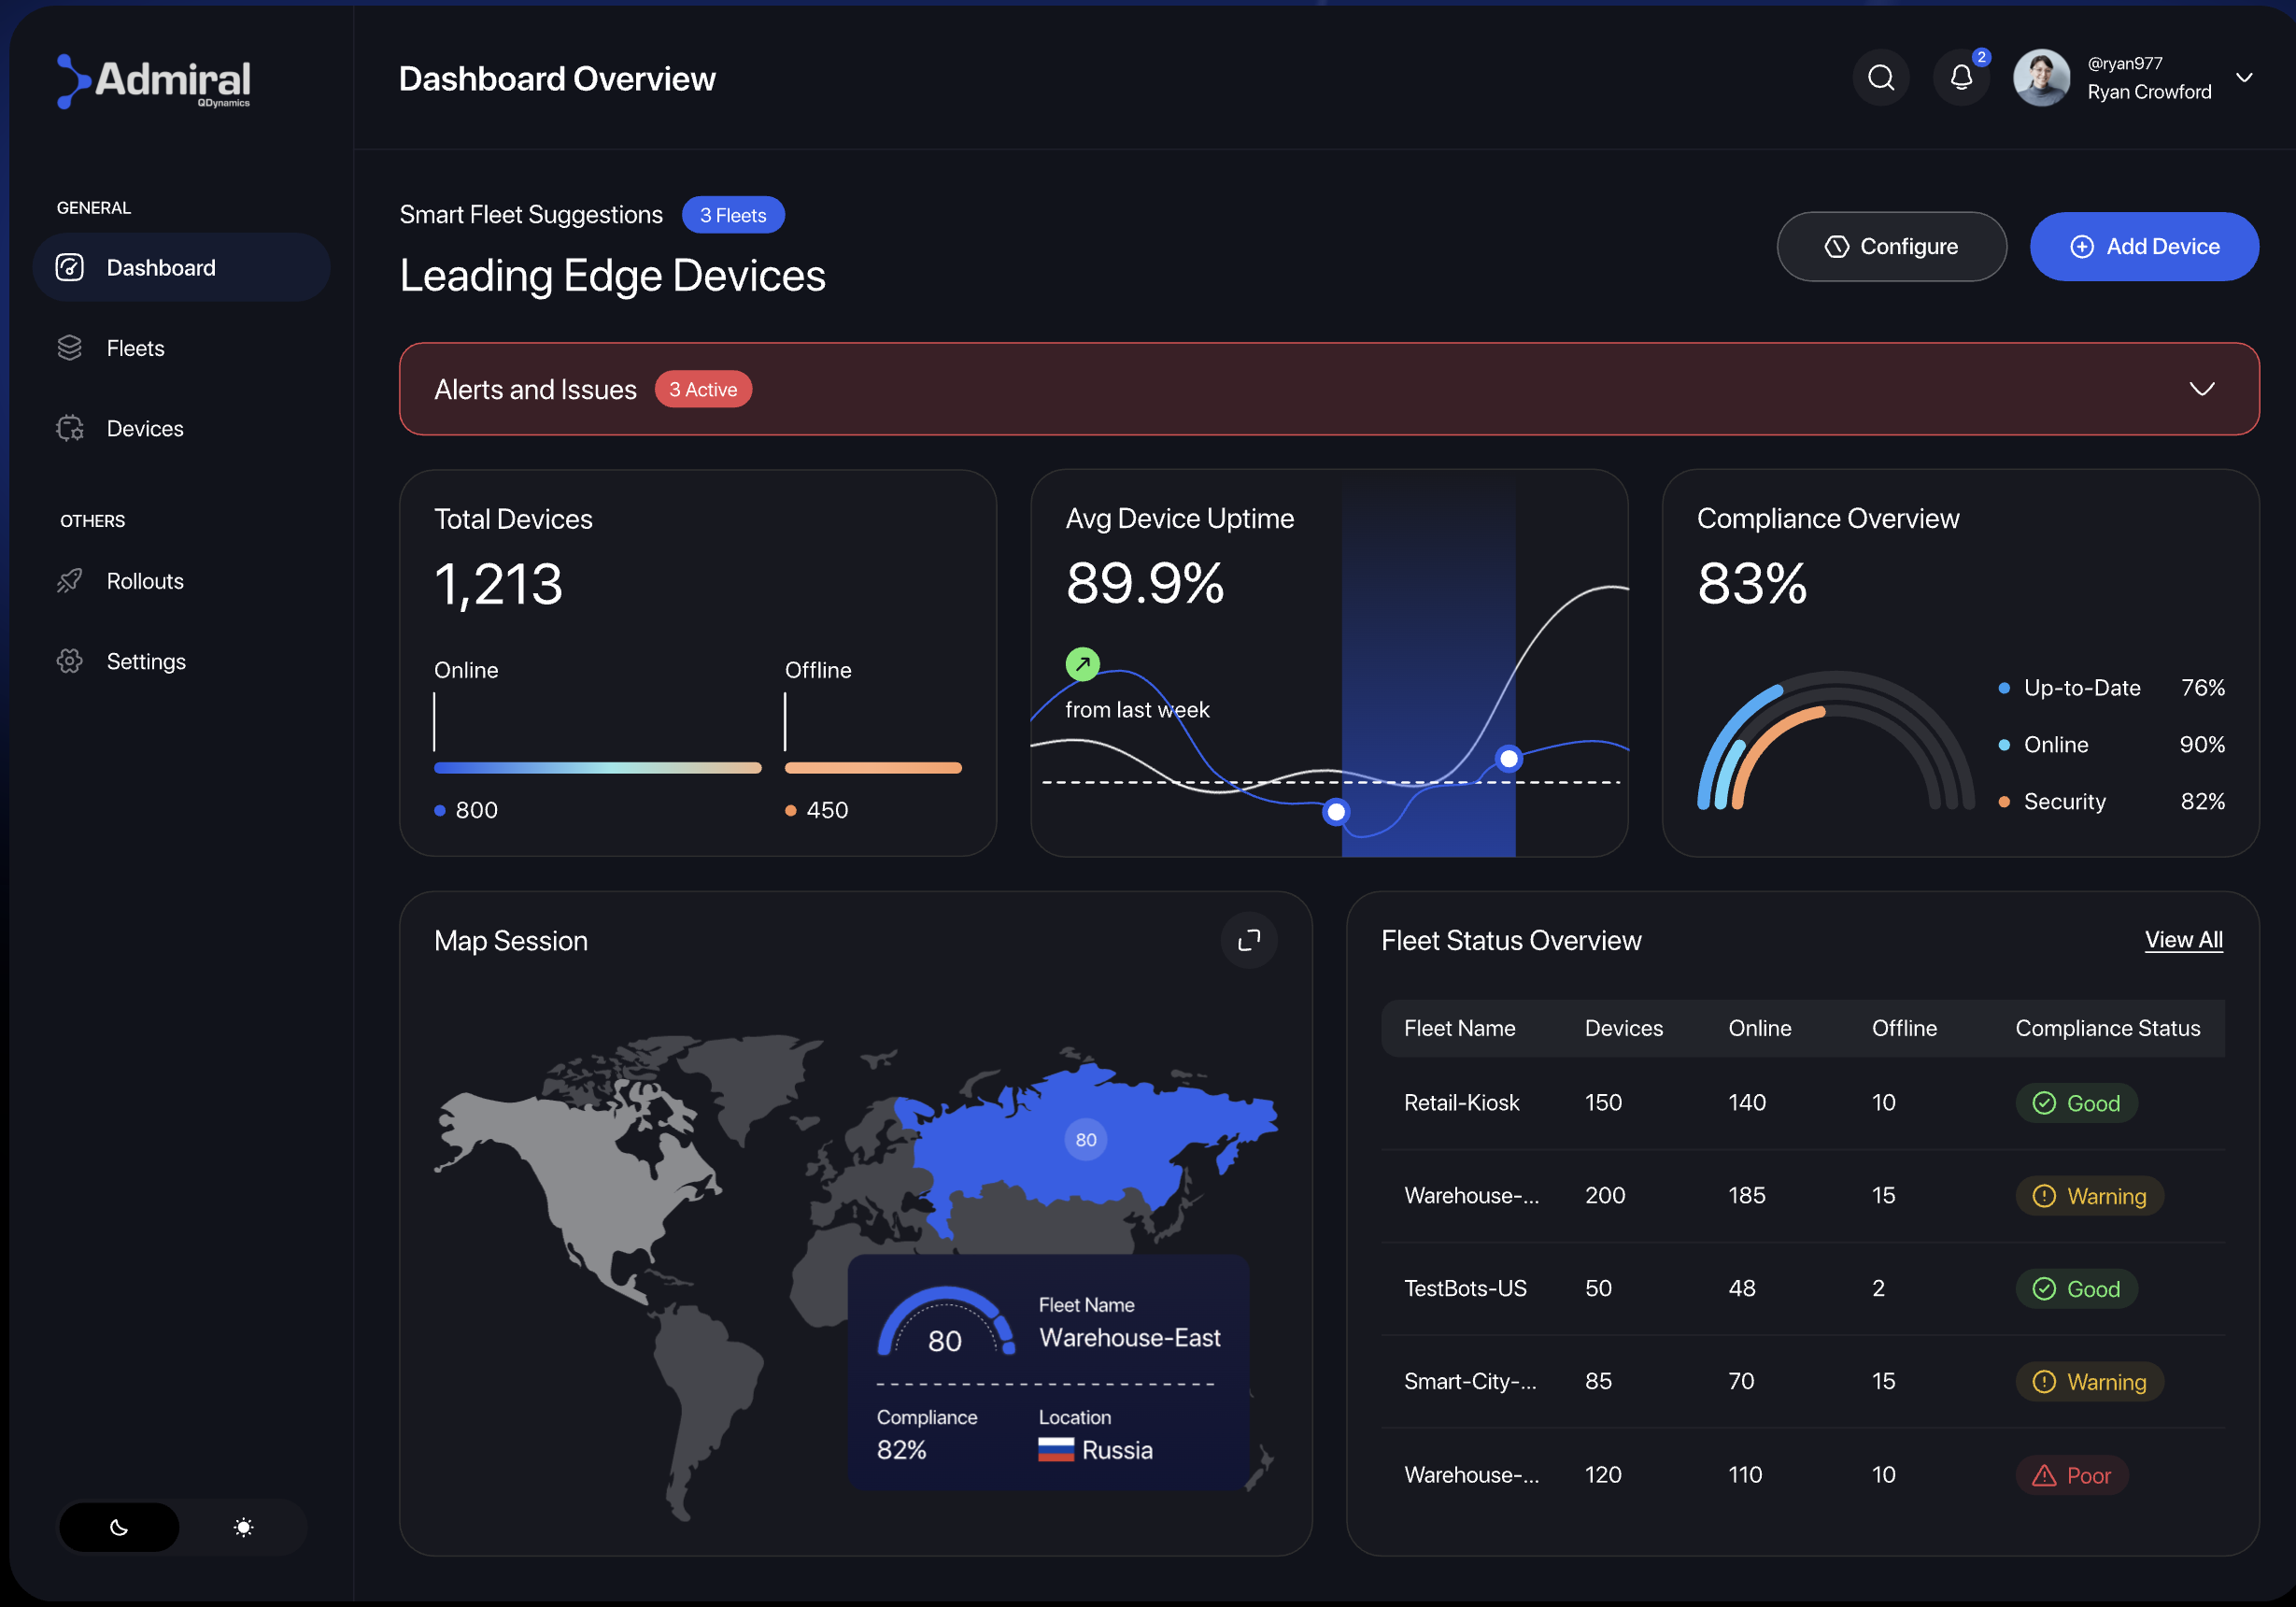Select the Rollouts rocket icon
The height and width of the screenshot is (1607, 2296).
[x=69, y=580]
